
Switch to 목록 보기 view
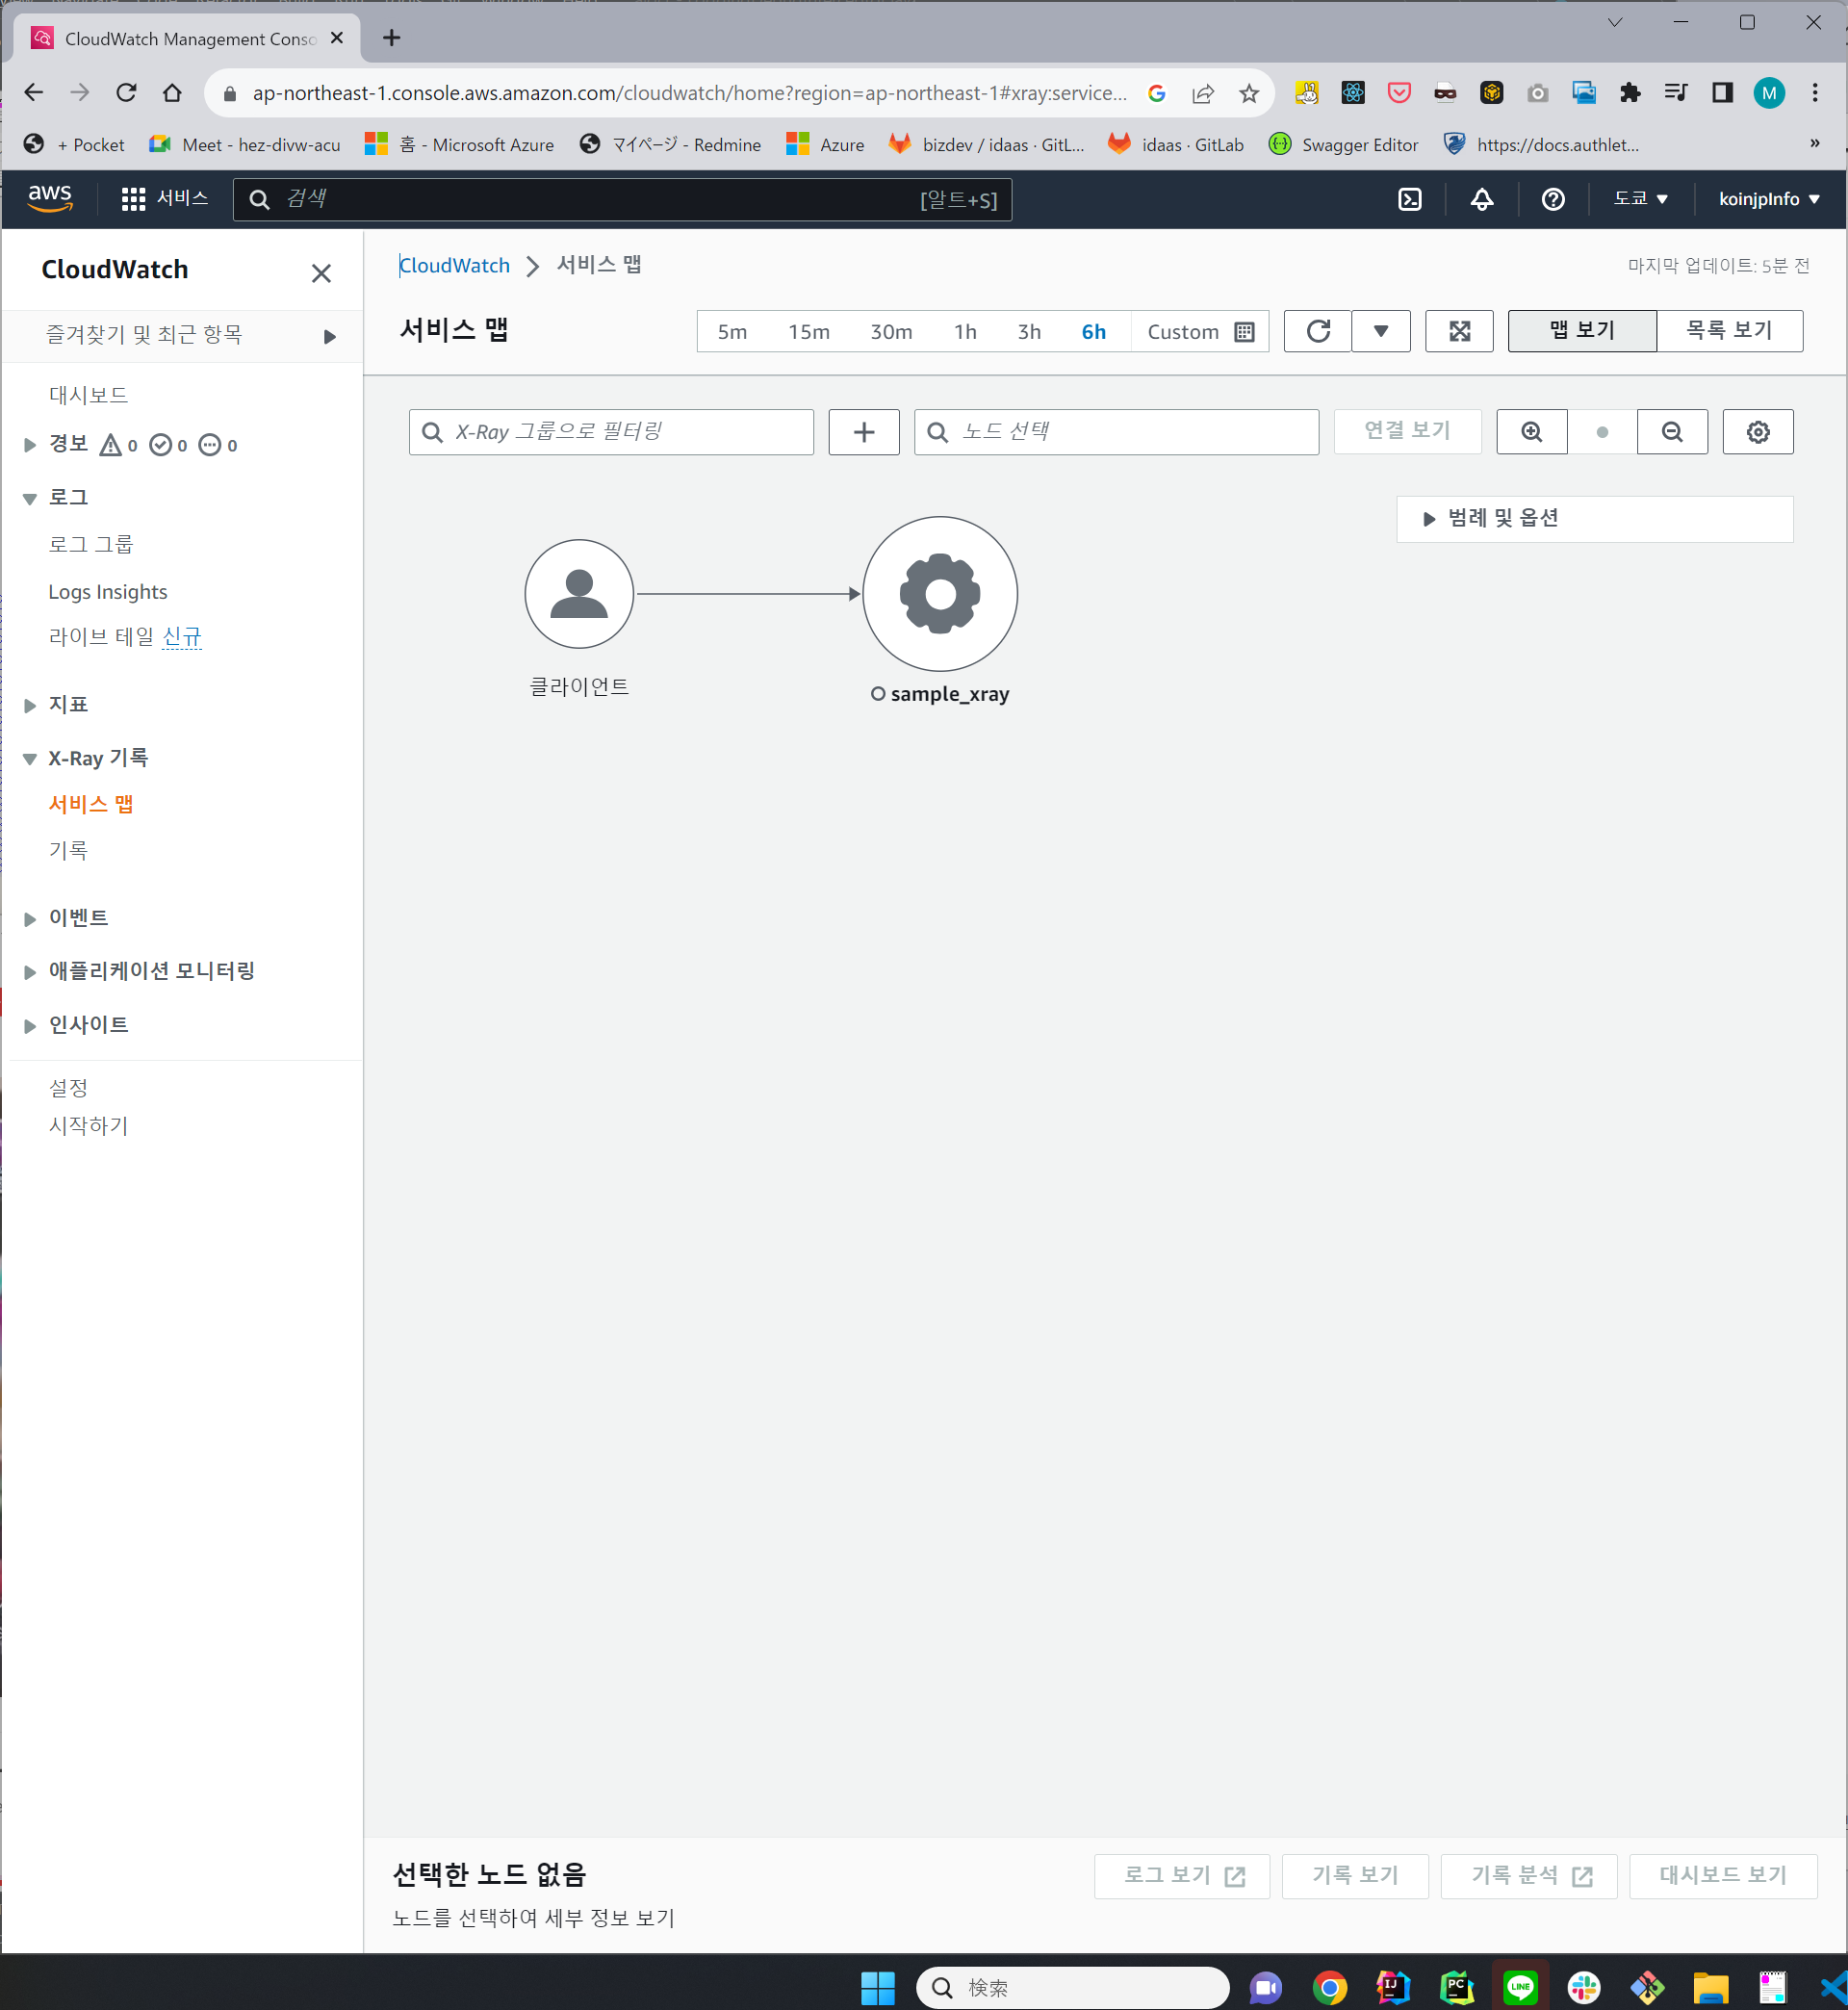pos(1728,331)
